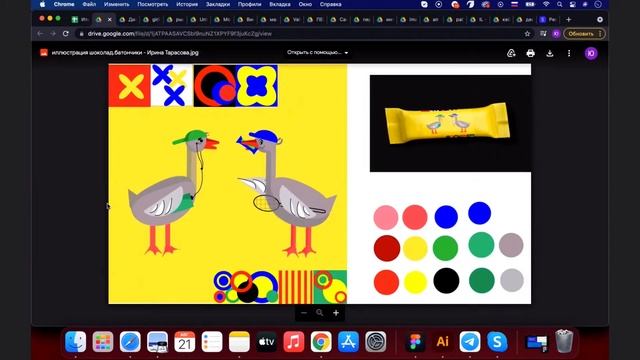Screen dimensions: 640x360
Task: Open Spotlight search in the menu bar
Action: point(560,4)
